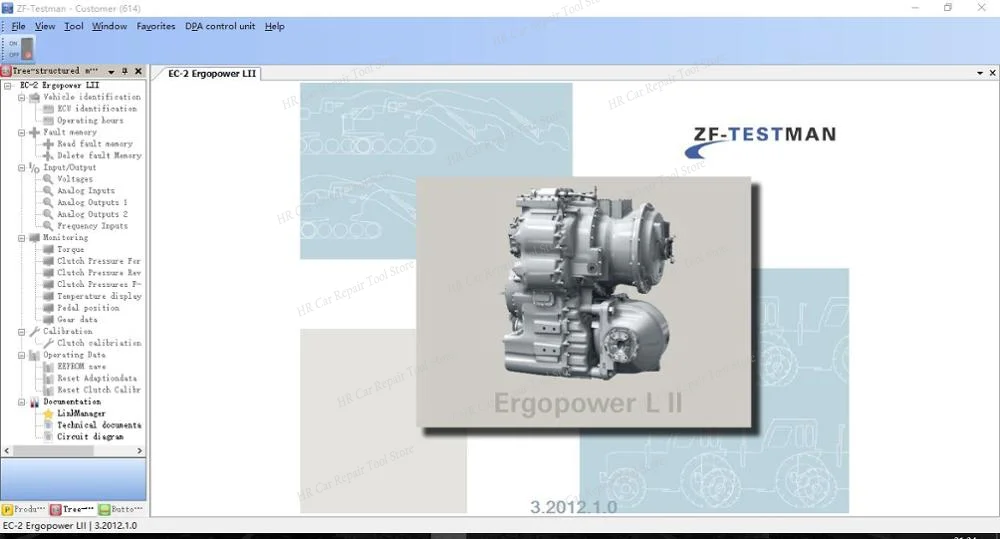Click the monitor icon beside Gear data

[x=48, y=320]
